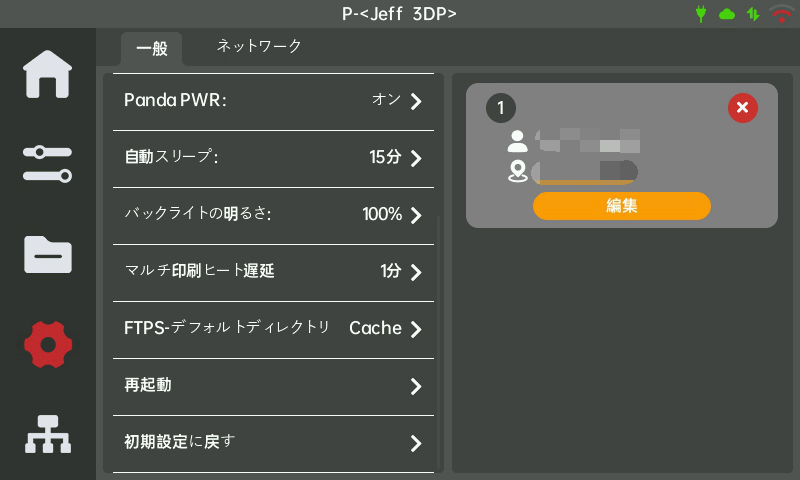Select the red gear settings icon
The image size is (800, 480).
(x=47, y=344)
